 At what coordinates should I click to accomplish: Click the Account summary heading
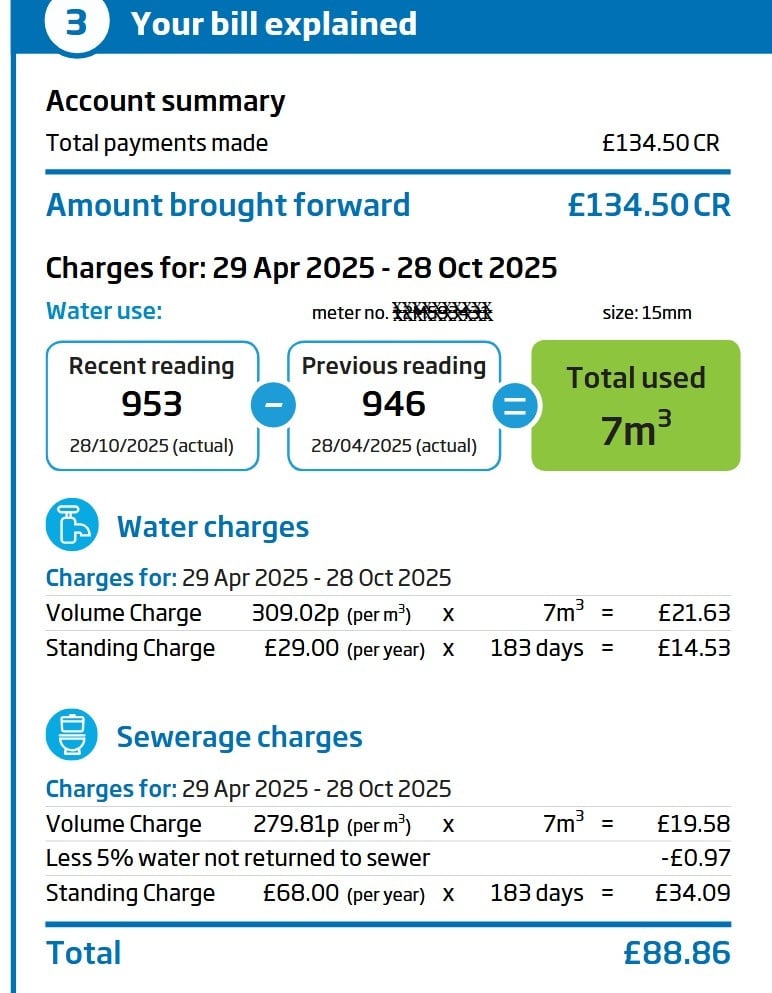(x=166, y=101)
